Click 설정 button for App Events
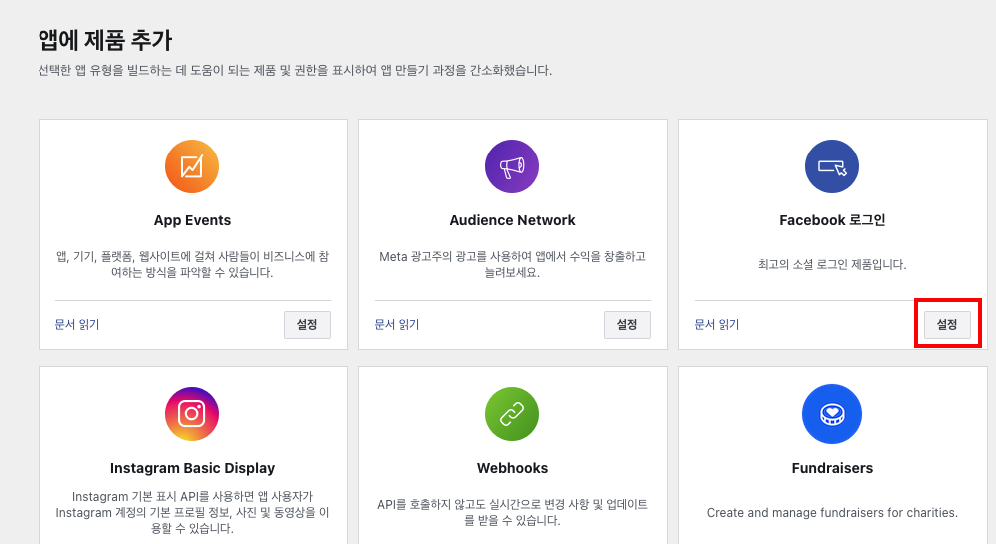Viewport: 996px width, 544px height. click(307, 325)
